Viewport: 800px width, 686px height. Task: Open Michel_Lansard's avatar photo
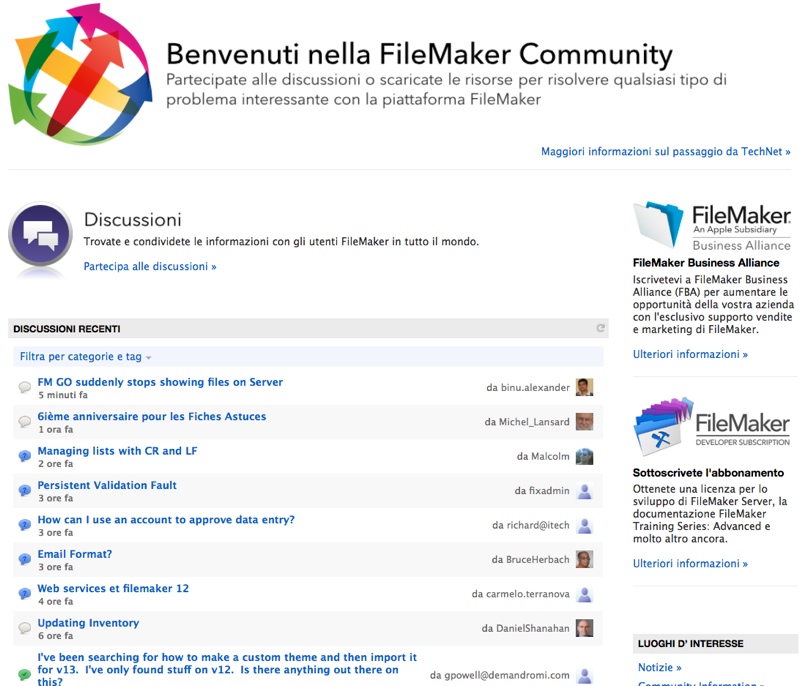584,422
